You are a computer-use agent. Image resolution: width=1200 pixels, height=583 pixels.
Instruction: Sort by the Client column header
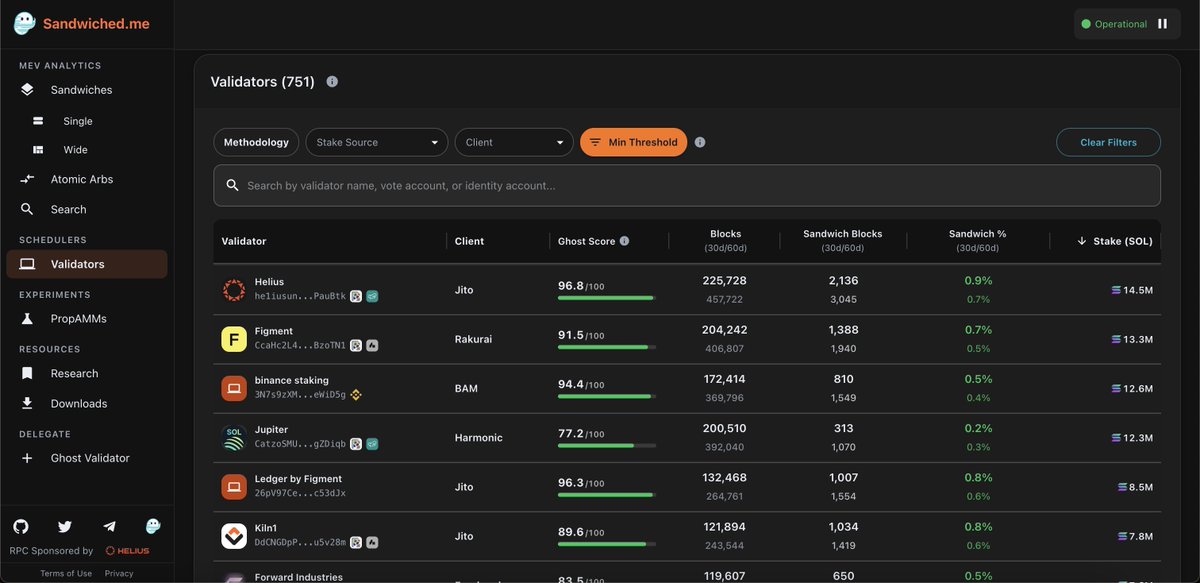click(469, 241)
